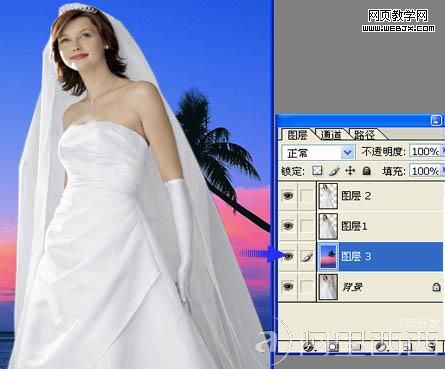Add a layer mask to 图层 3
This screenshot has height=369, width=445.
pyautogui.click(x=333, y=347)
